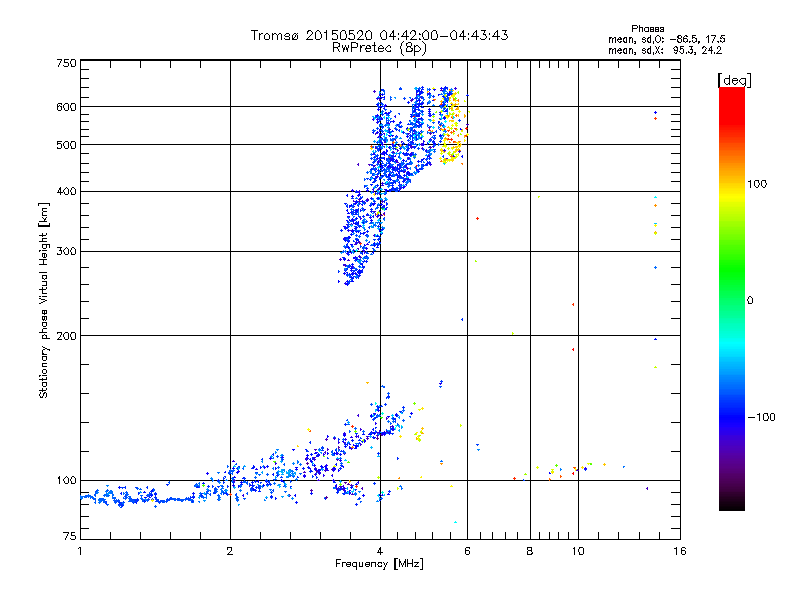Screen dimensions: 800x600
Task: Click the x-axis label '1'
Action: (x=80, y=551)
